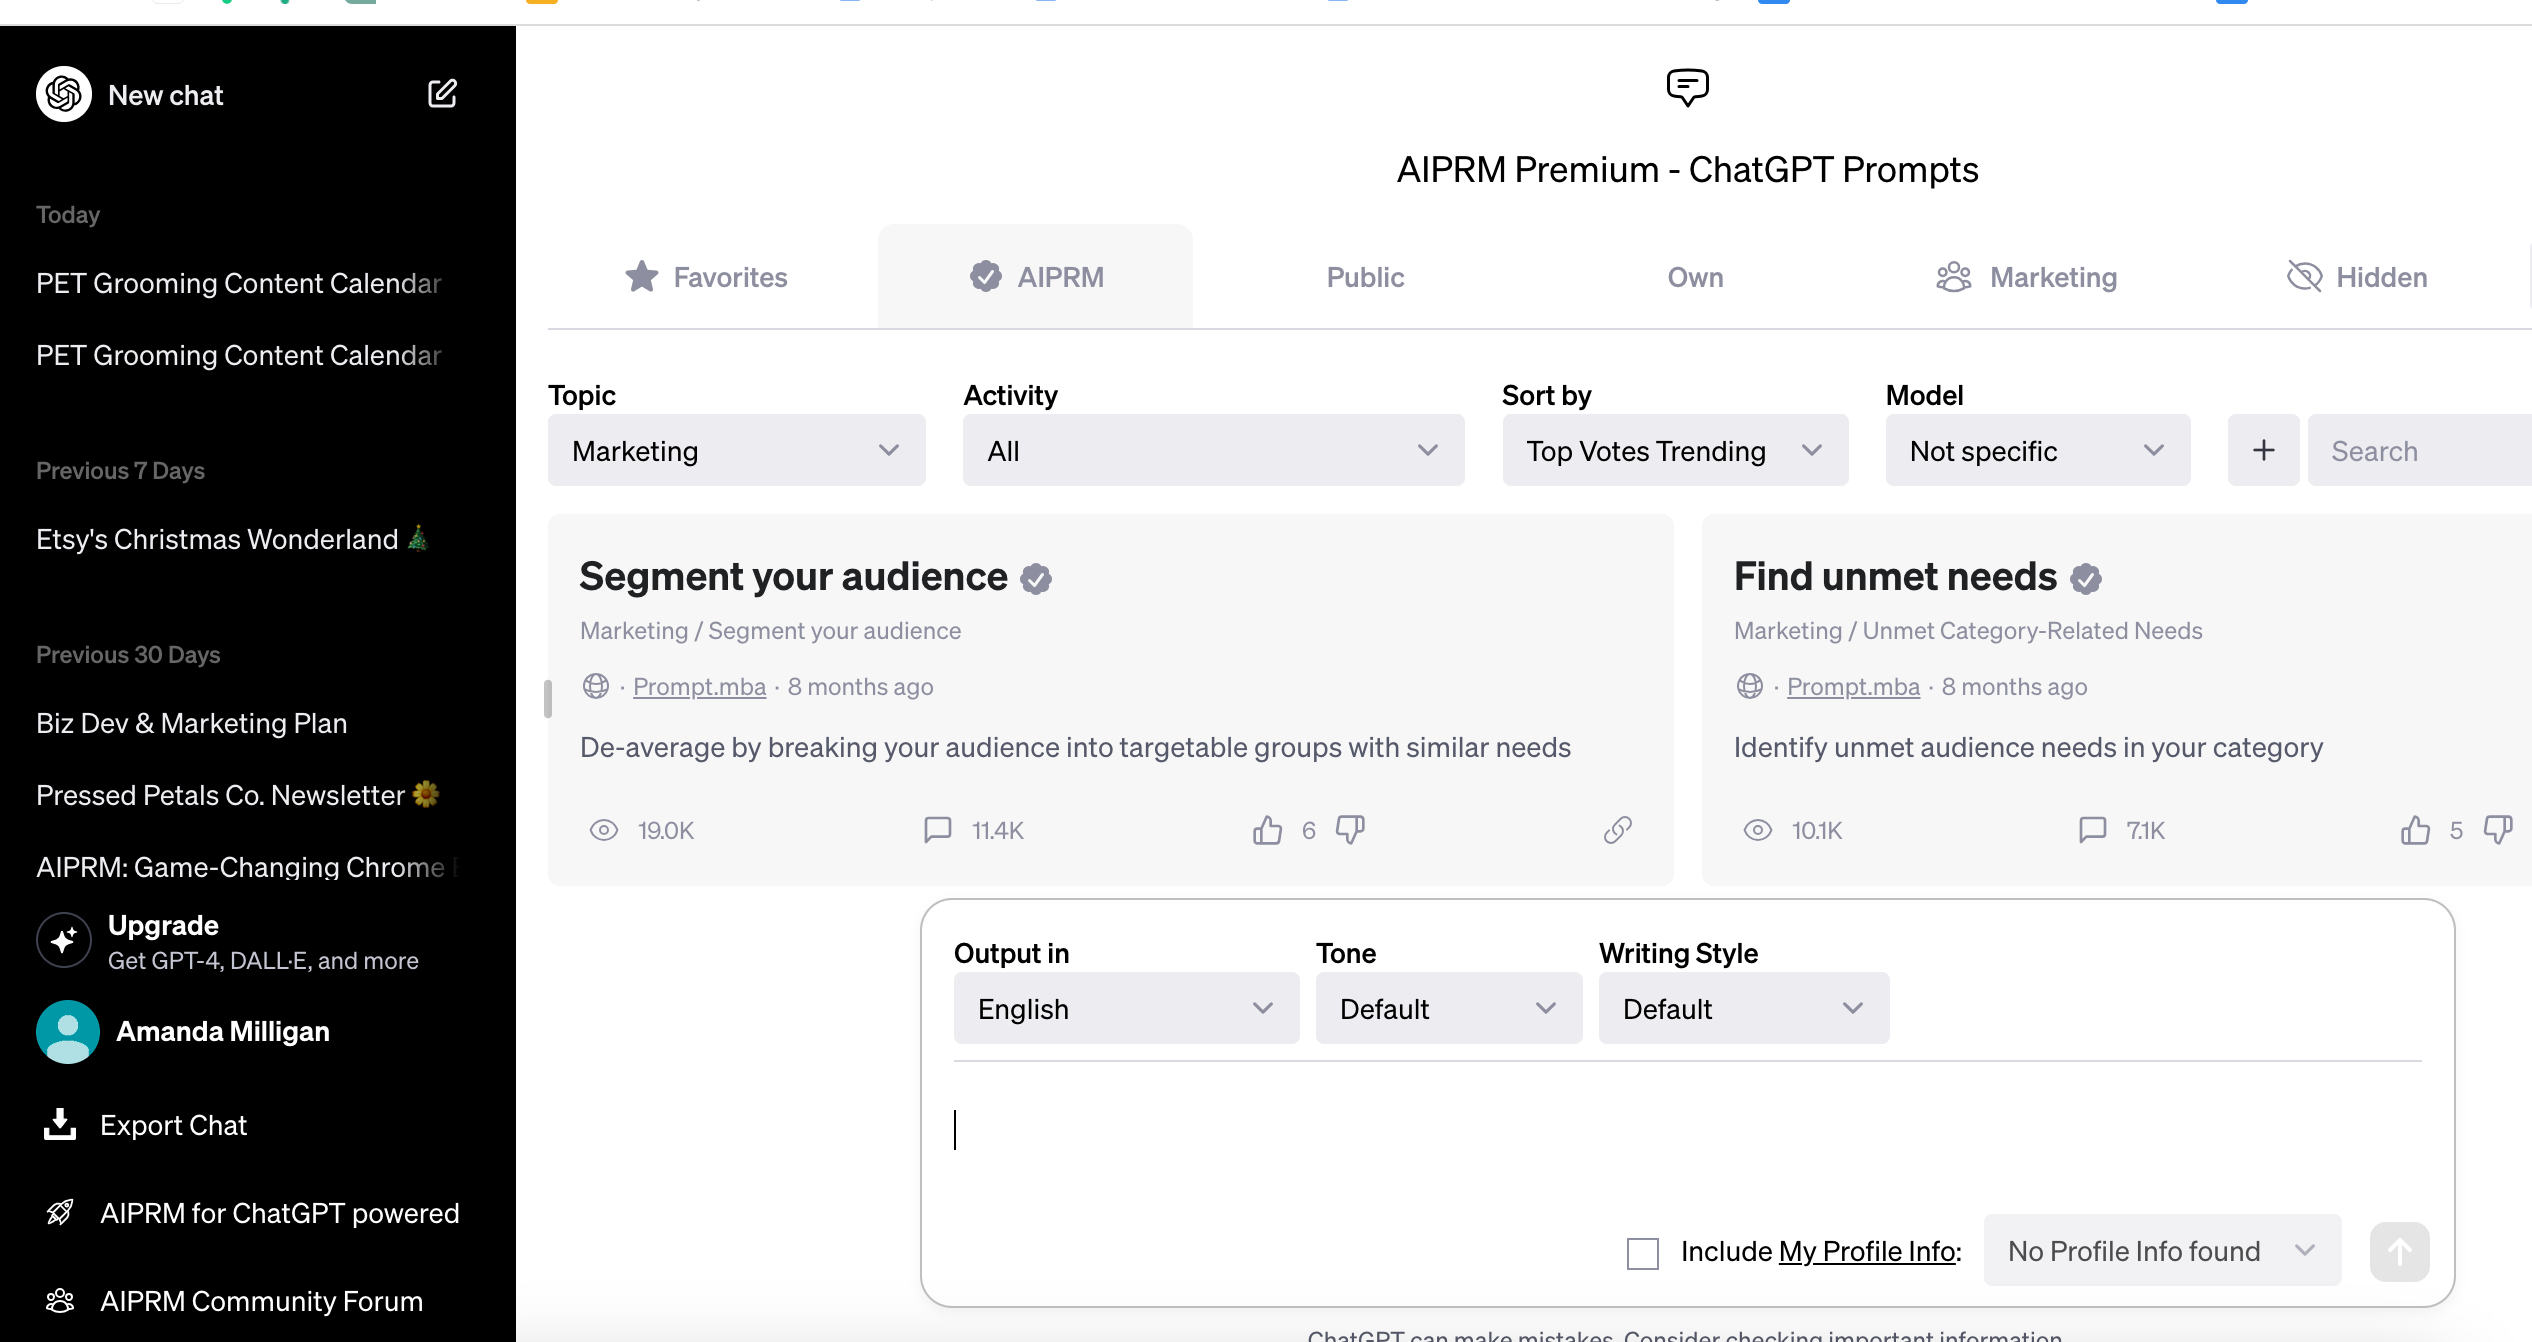Click into the prompt Search field
Viewport: 2532px width, 1342px height.
(x=2420, y=451)
